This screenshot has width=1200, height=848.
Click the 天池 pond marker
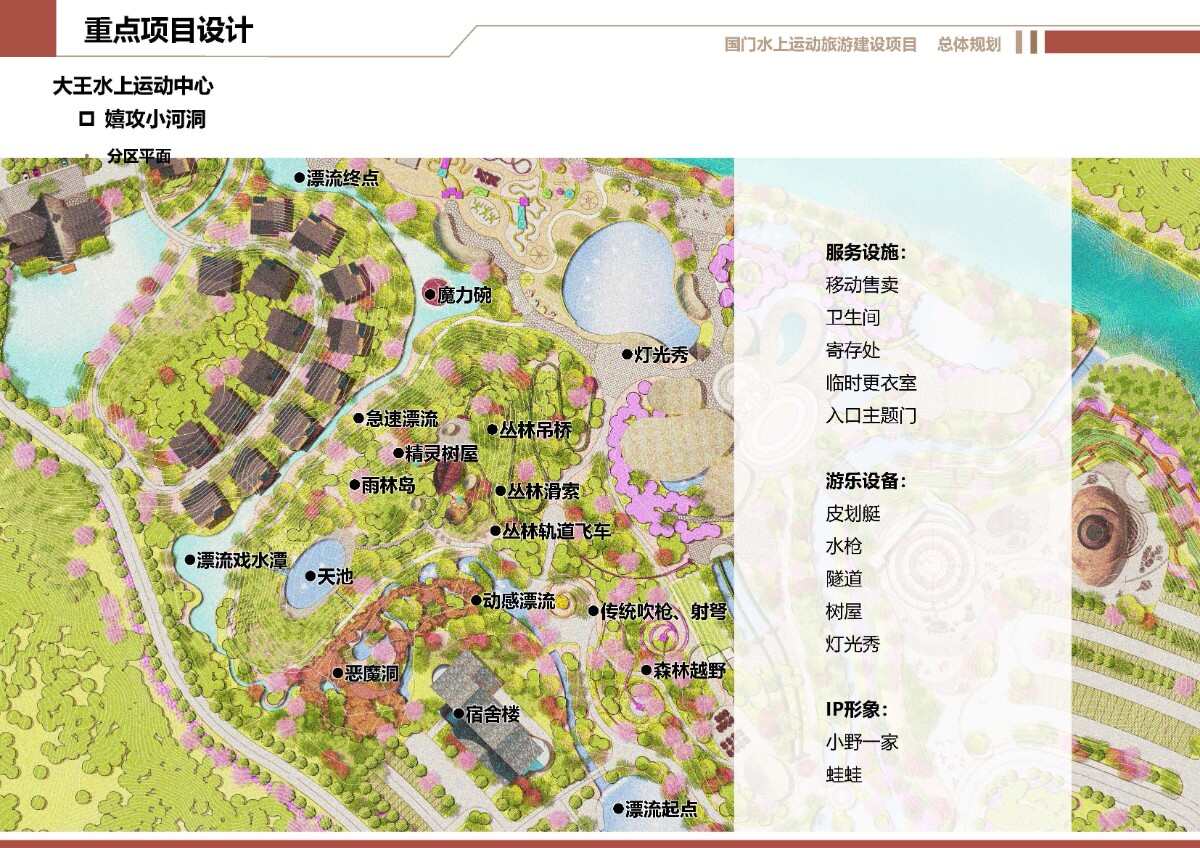point(310,576)
